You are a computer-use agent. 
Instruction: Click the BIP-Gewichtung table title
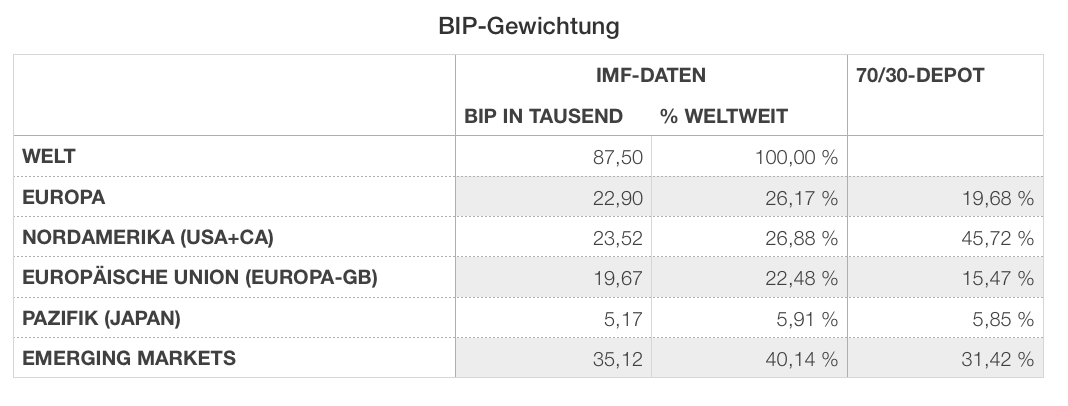coord(528,26)
